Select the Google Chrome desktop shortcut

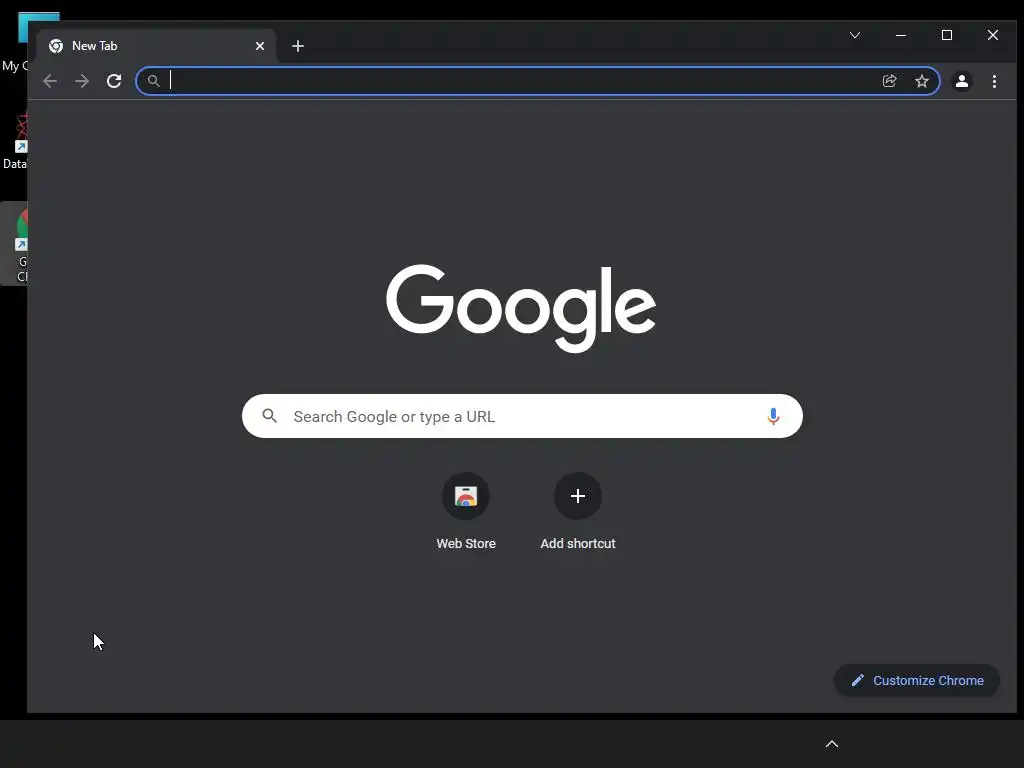tap(14, 244)
